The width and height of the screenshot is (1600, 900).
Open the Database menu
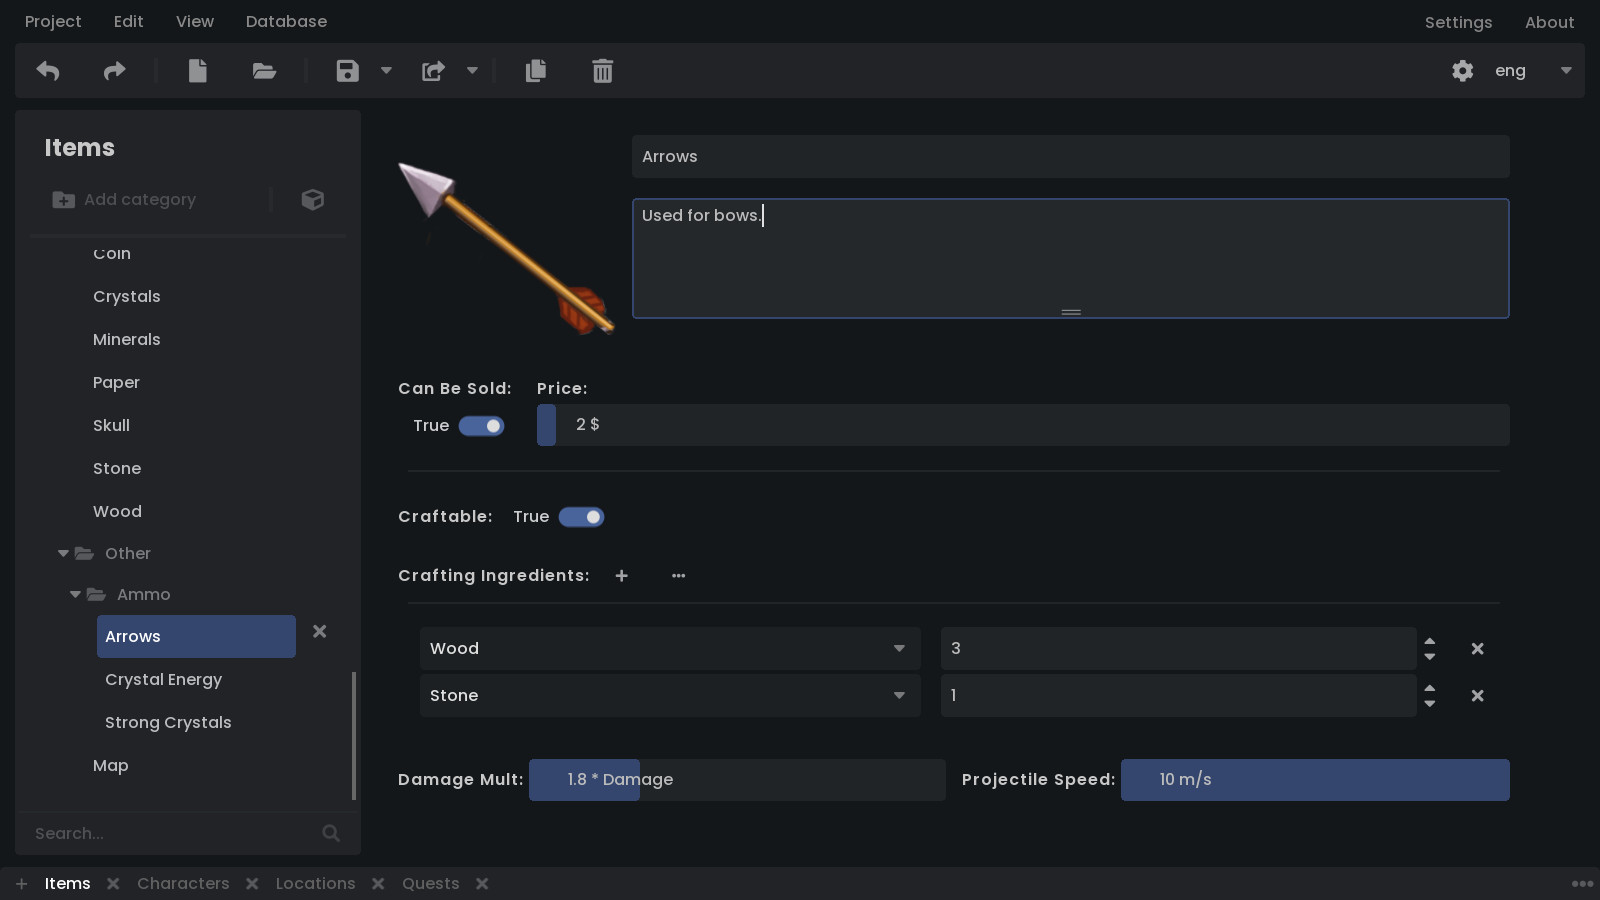(x=286, y=21)
